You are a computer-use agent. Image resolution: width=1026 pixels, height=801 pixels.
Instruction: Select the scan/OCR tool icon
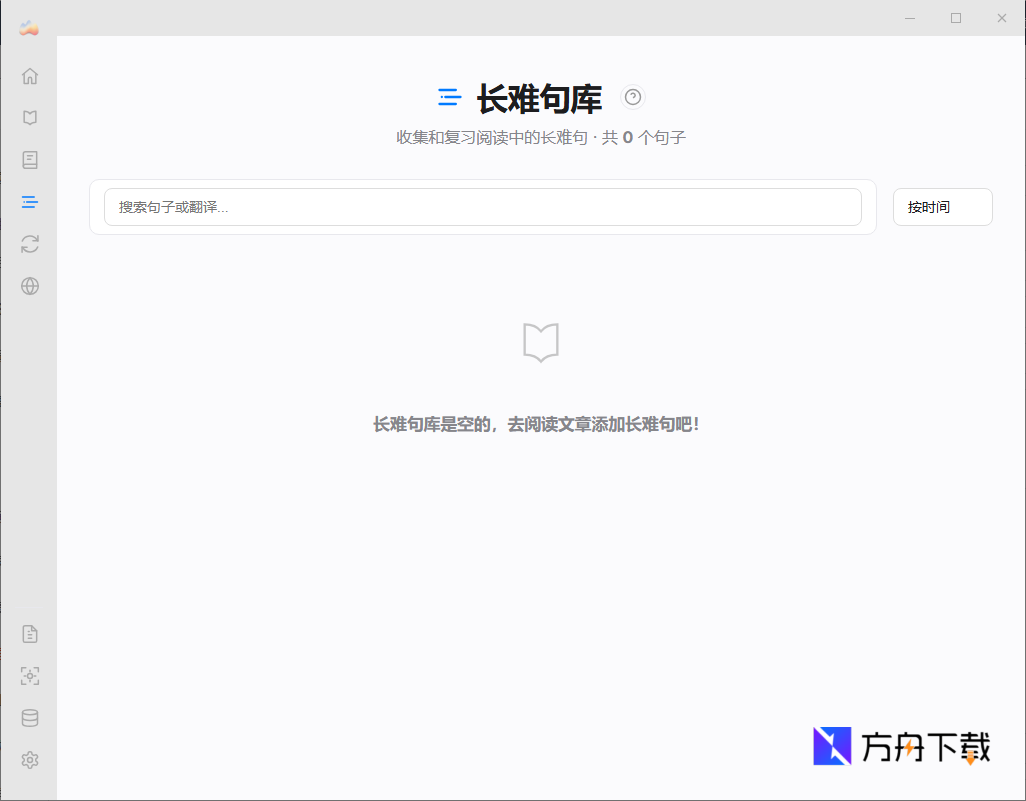(29, 676)
